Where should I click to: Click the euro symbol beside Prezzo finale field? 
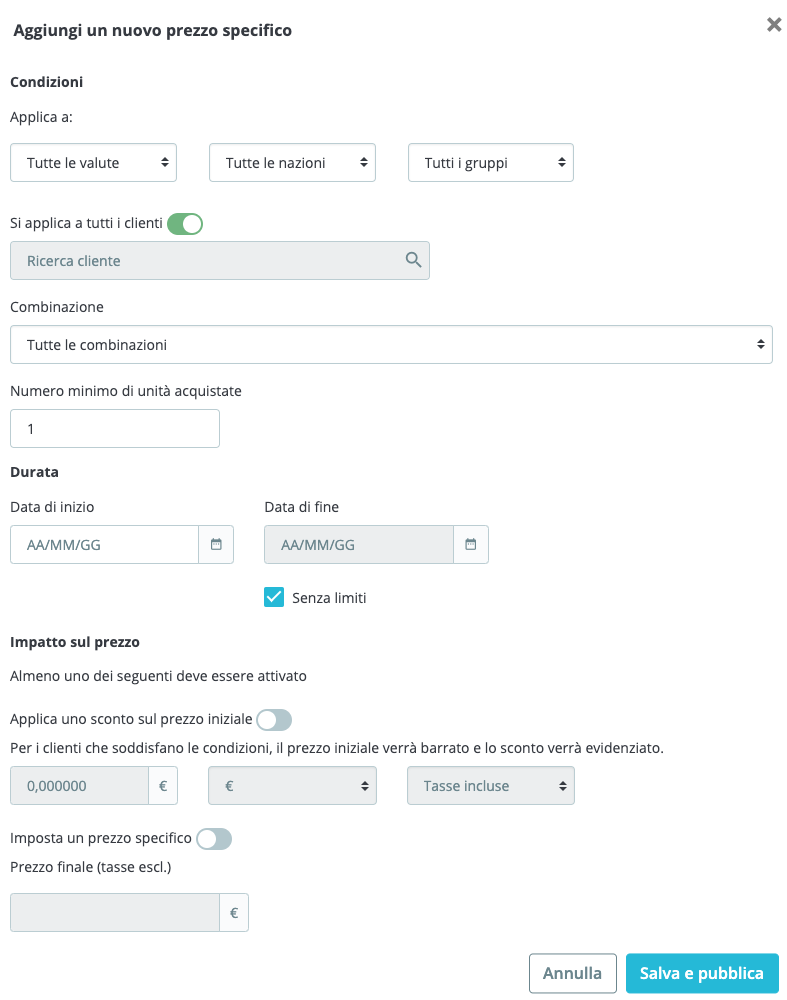pos(234,913)
